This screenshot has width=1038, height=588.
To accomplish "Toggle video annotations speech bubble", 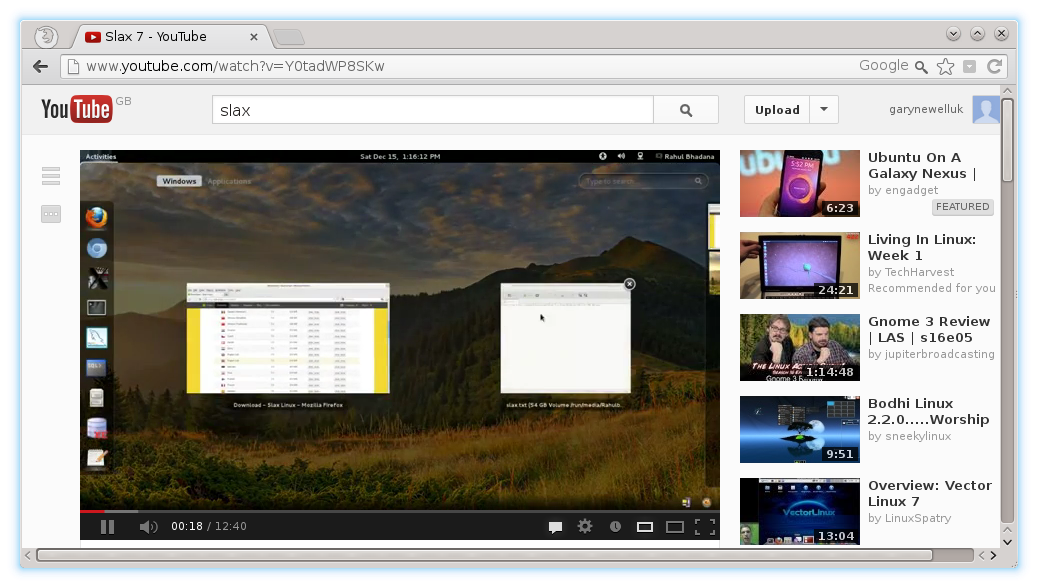I will pyautogui.click(x=555, y=527).
